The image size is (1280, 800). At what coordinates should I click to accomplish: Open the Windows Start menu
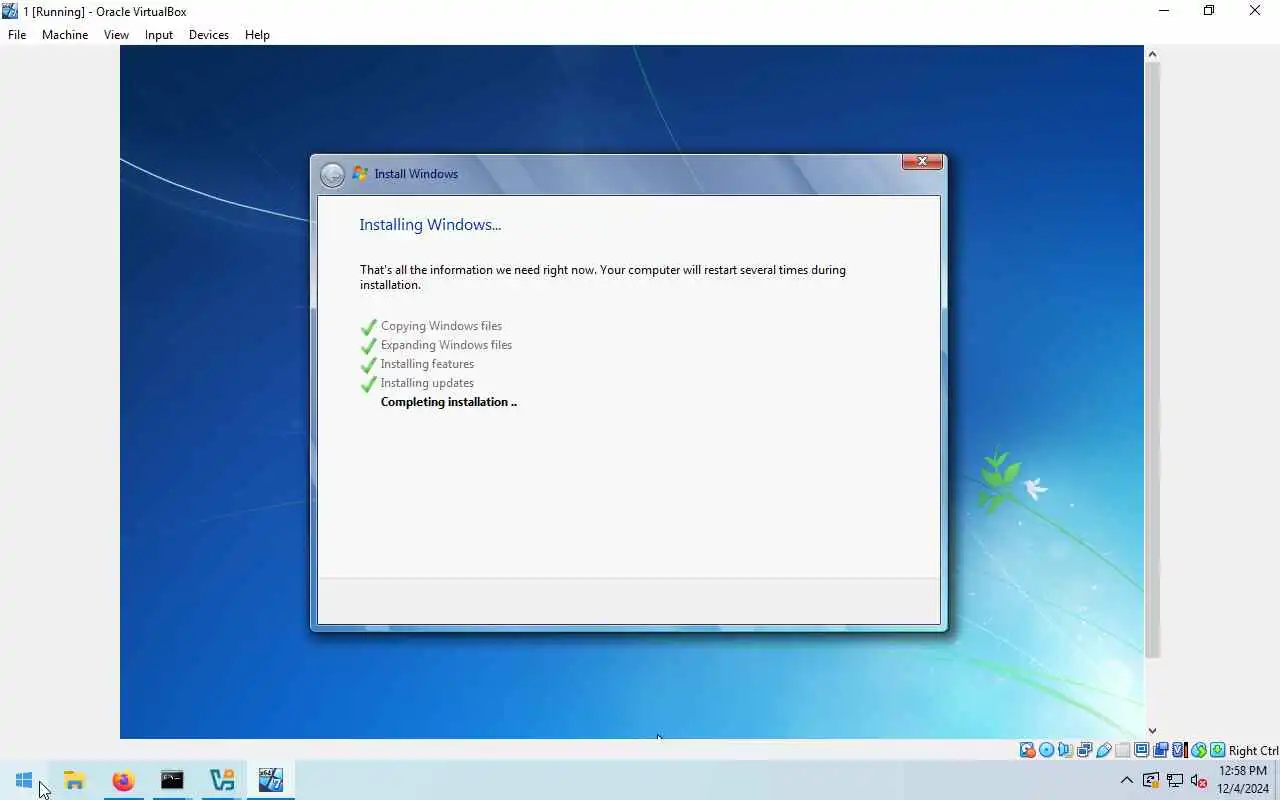coord(24,780)
